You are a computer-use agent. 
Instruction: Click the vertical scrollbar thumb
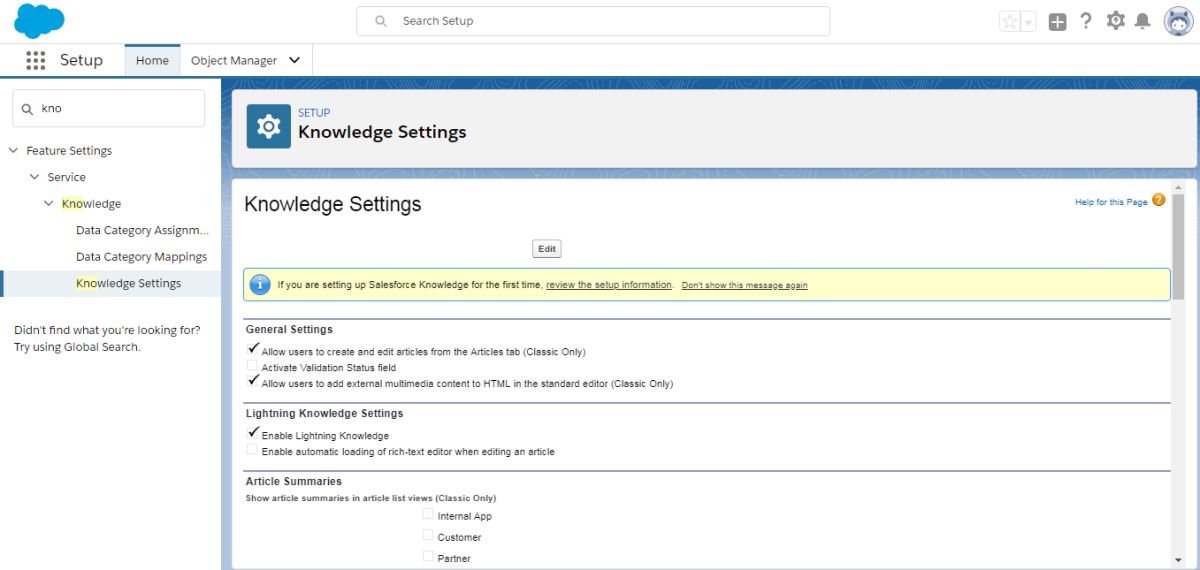(x=1178, y=246)
